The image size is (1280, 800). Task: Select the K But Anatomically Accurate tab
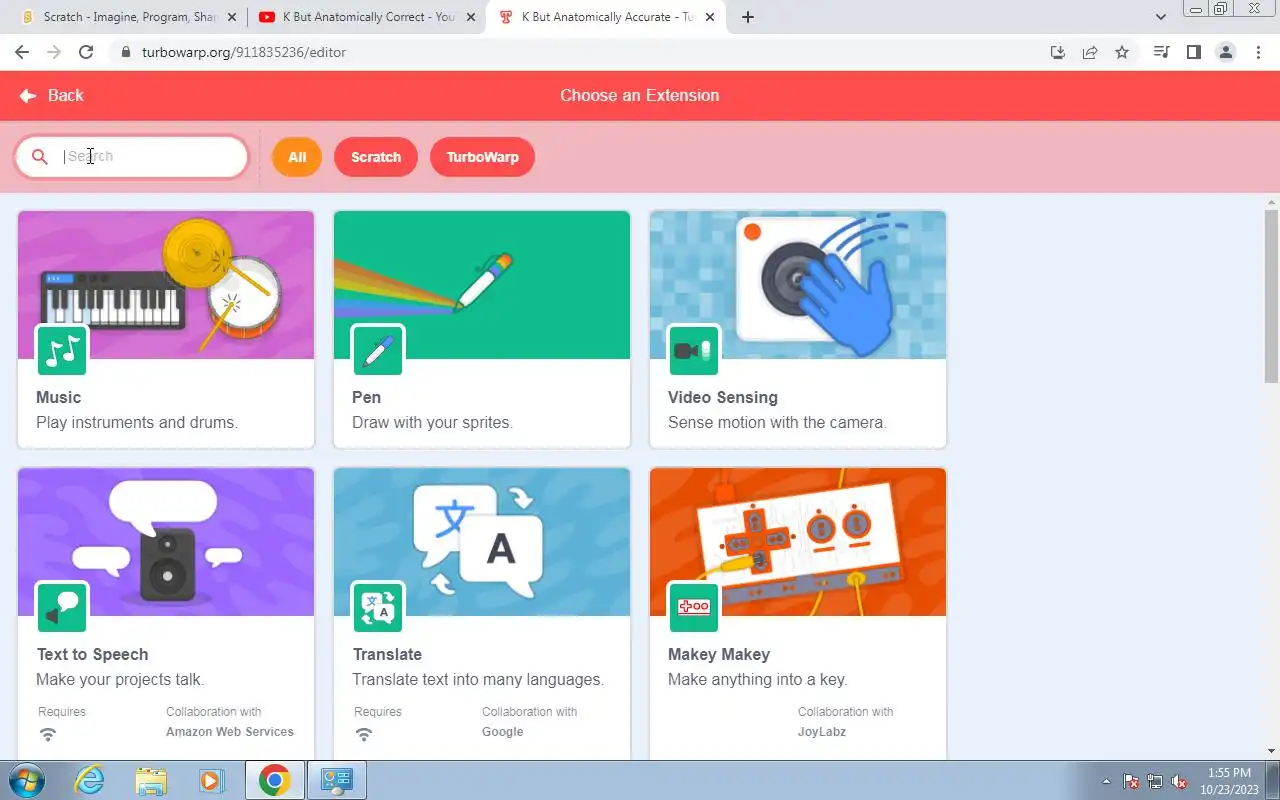(607, 17)
